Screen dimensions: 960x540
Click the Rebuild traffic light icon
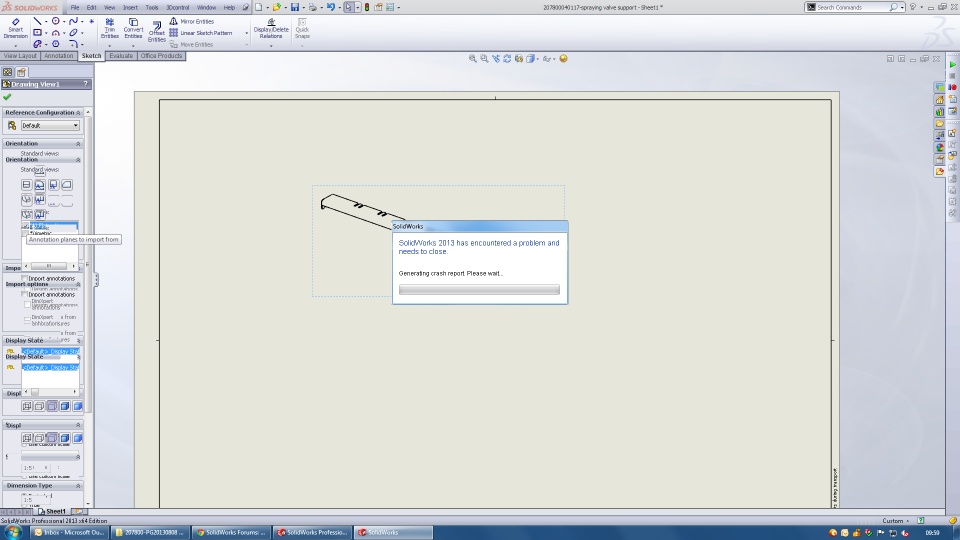367,7
